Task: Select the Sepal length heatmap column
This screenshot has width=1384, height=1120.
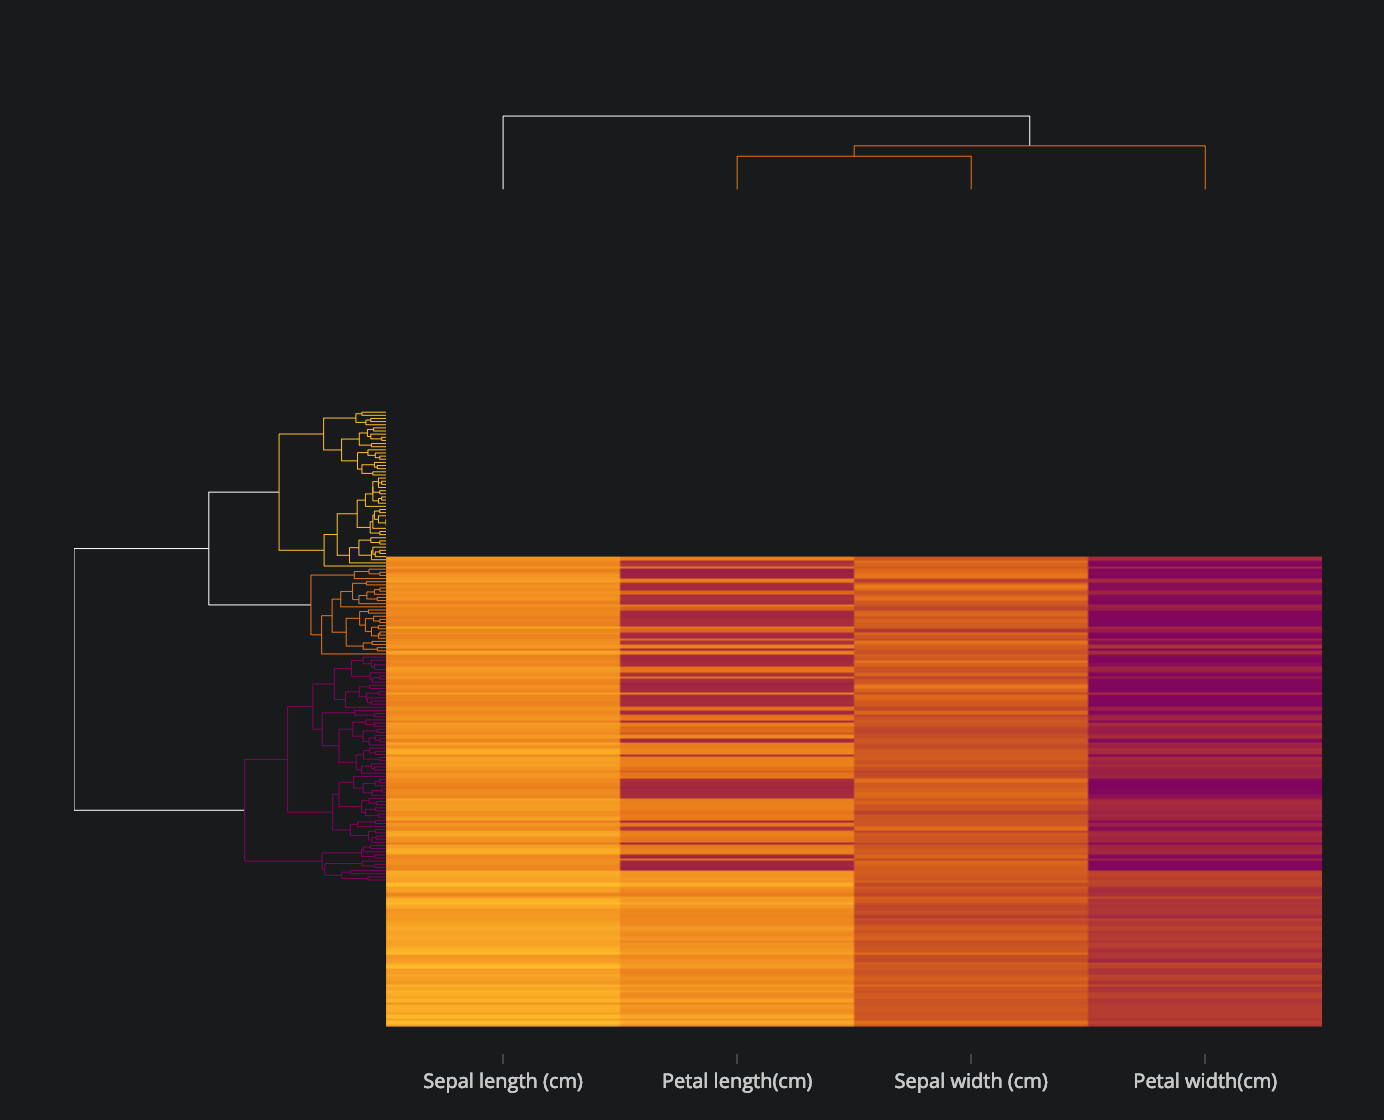Action: point(503,790)
